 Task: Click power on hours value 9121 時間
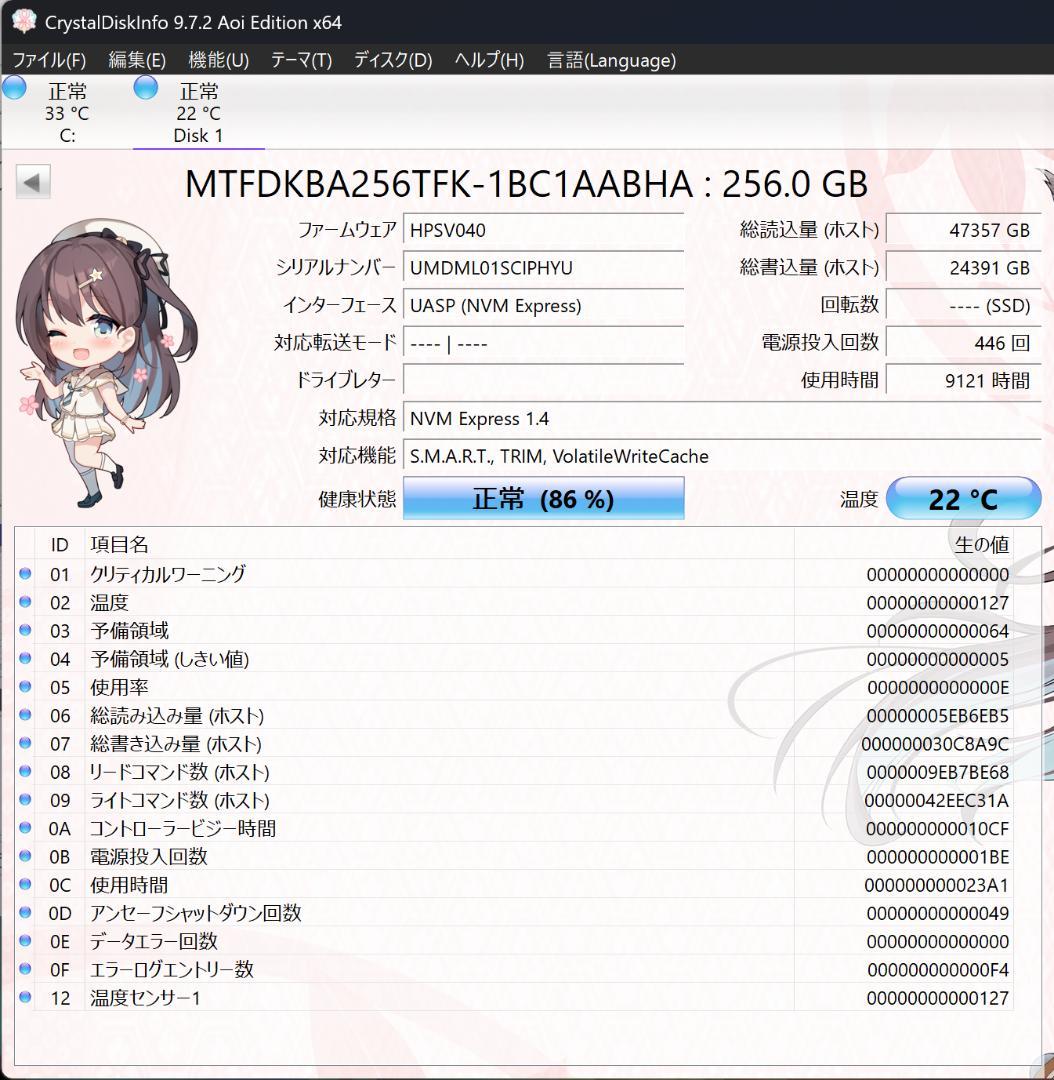pyautogui.click(x=963, y=380)
